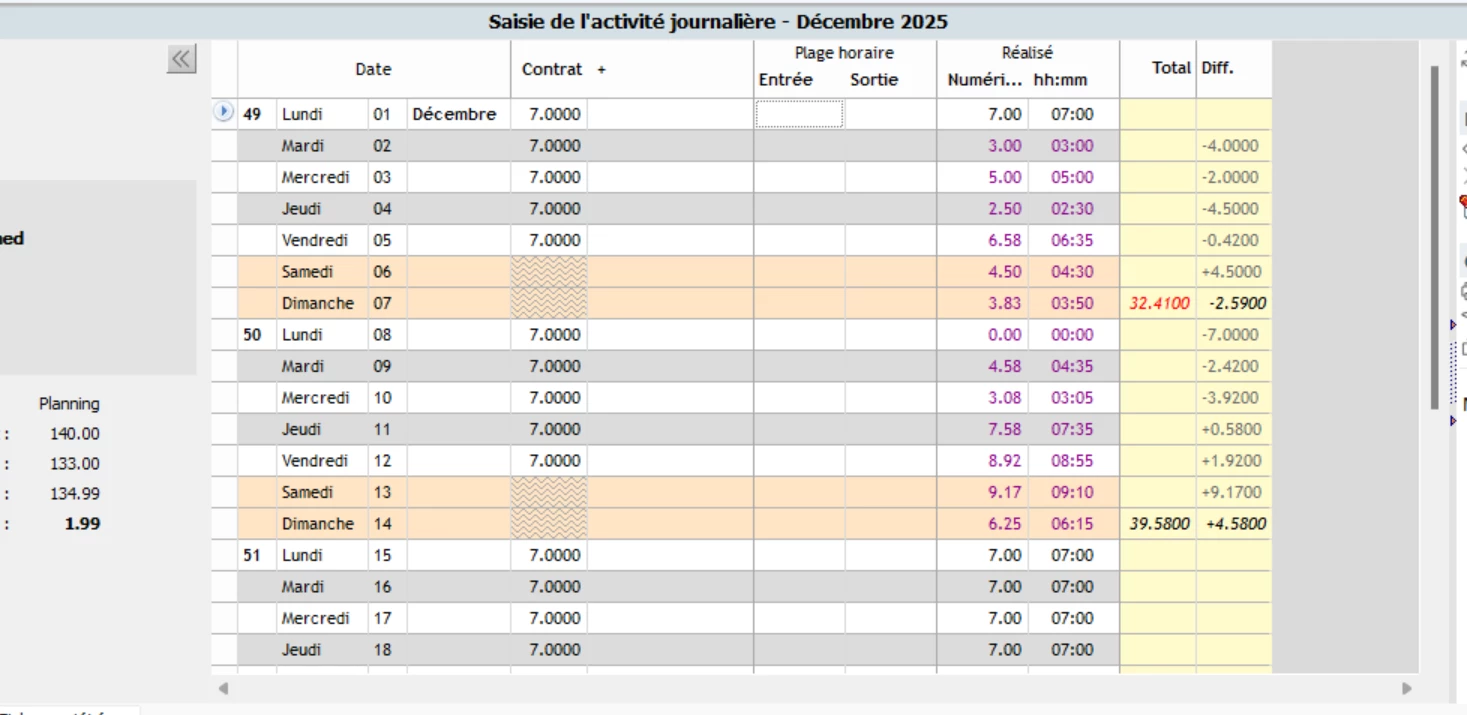Image resolution: width=1467 pixels, height=715 pixels.
Task: Click week 50 number cell
Action: (x=252, y=334)
